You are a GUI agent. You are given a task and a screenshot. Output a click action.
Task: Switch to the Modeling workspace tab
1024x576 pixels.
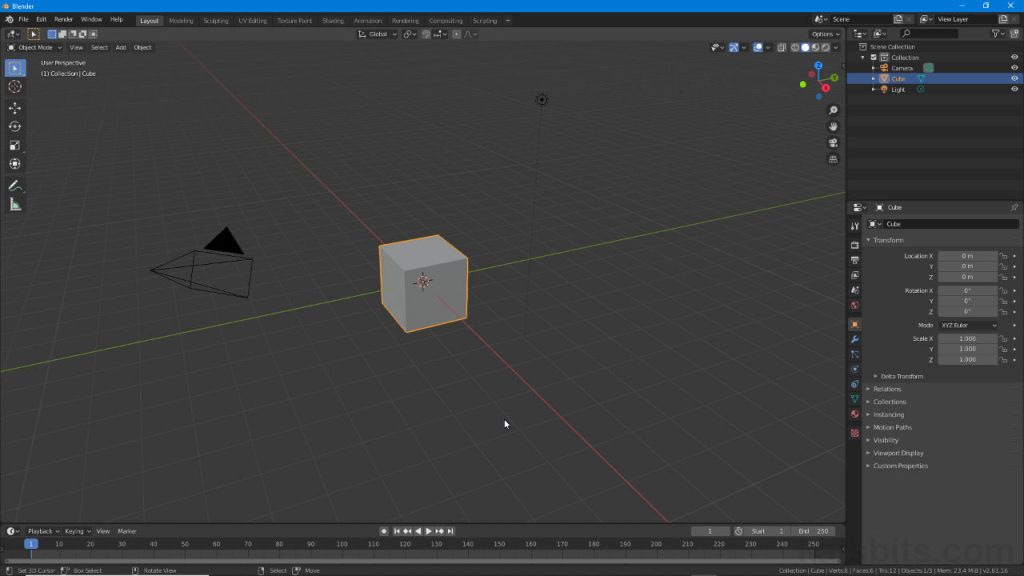click(182, 19)
